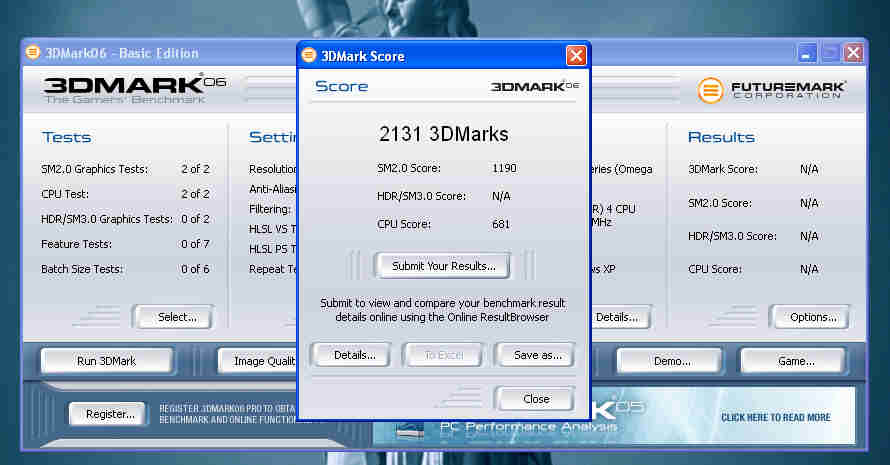Click the Score heading in dialog
Viewport: 890px width, 465px height.
point(341,86)
